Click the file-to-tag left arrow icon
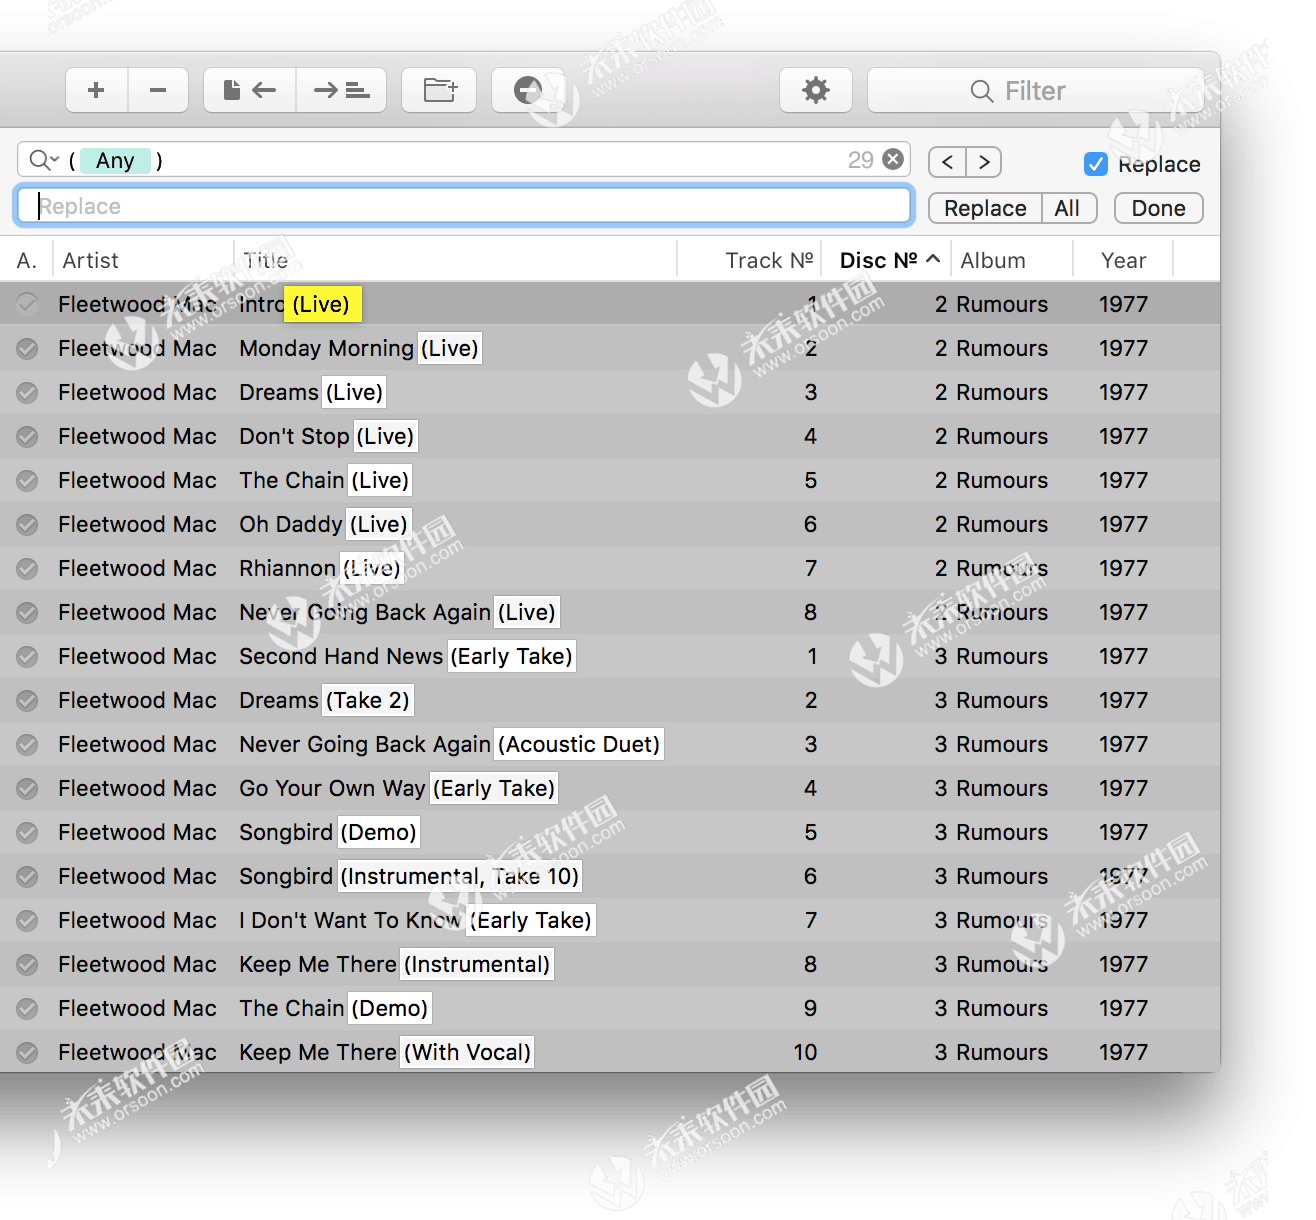This screenshot has width=1316, height=1220. pos(249,90)
